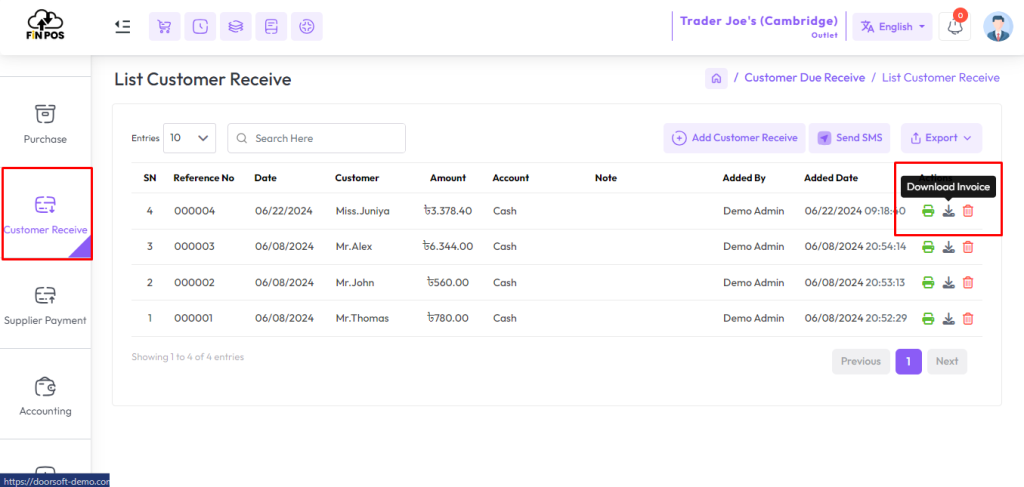Download invoice for reference 000002
The width and height of the screenshot is (1024, 487).
tap(948, 283)
